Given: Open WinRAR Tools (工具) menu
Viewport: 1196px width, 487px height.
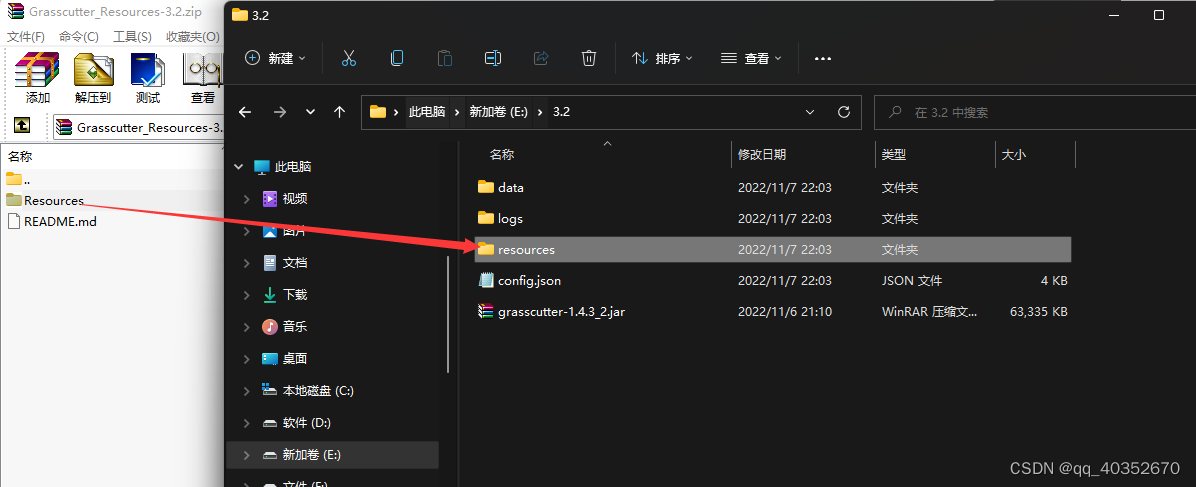Looking at the screenshot, I should 132,37.
